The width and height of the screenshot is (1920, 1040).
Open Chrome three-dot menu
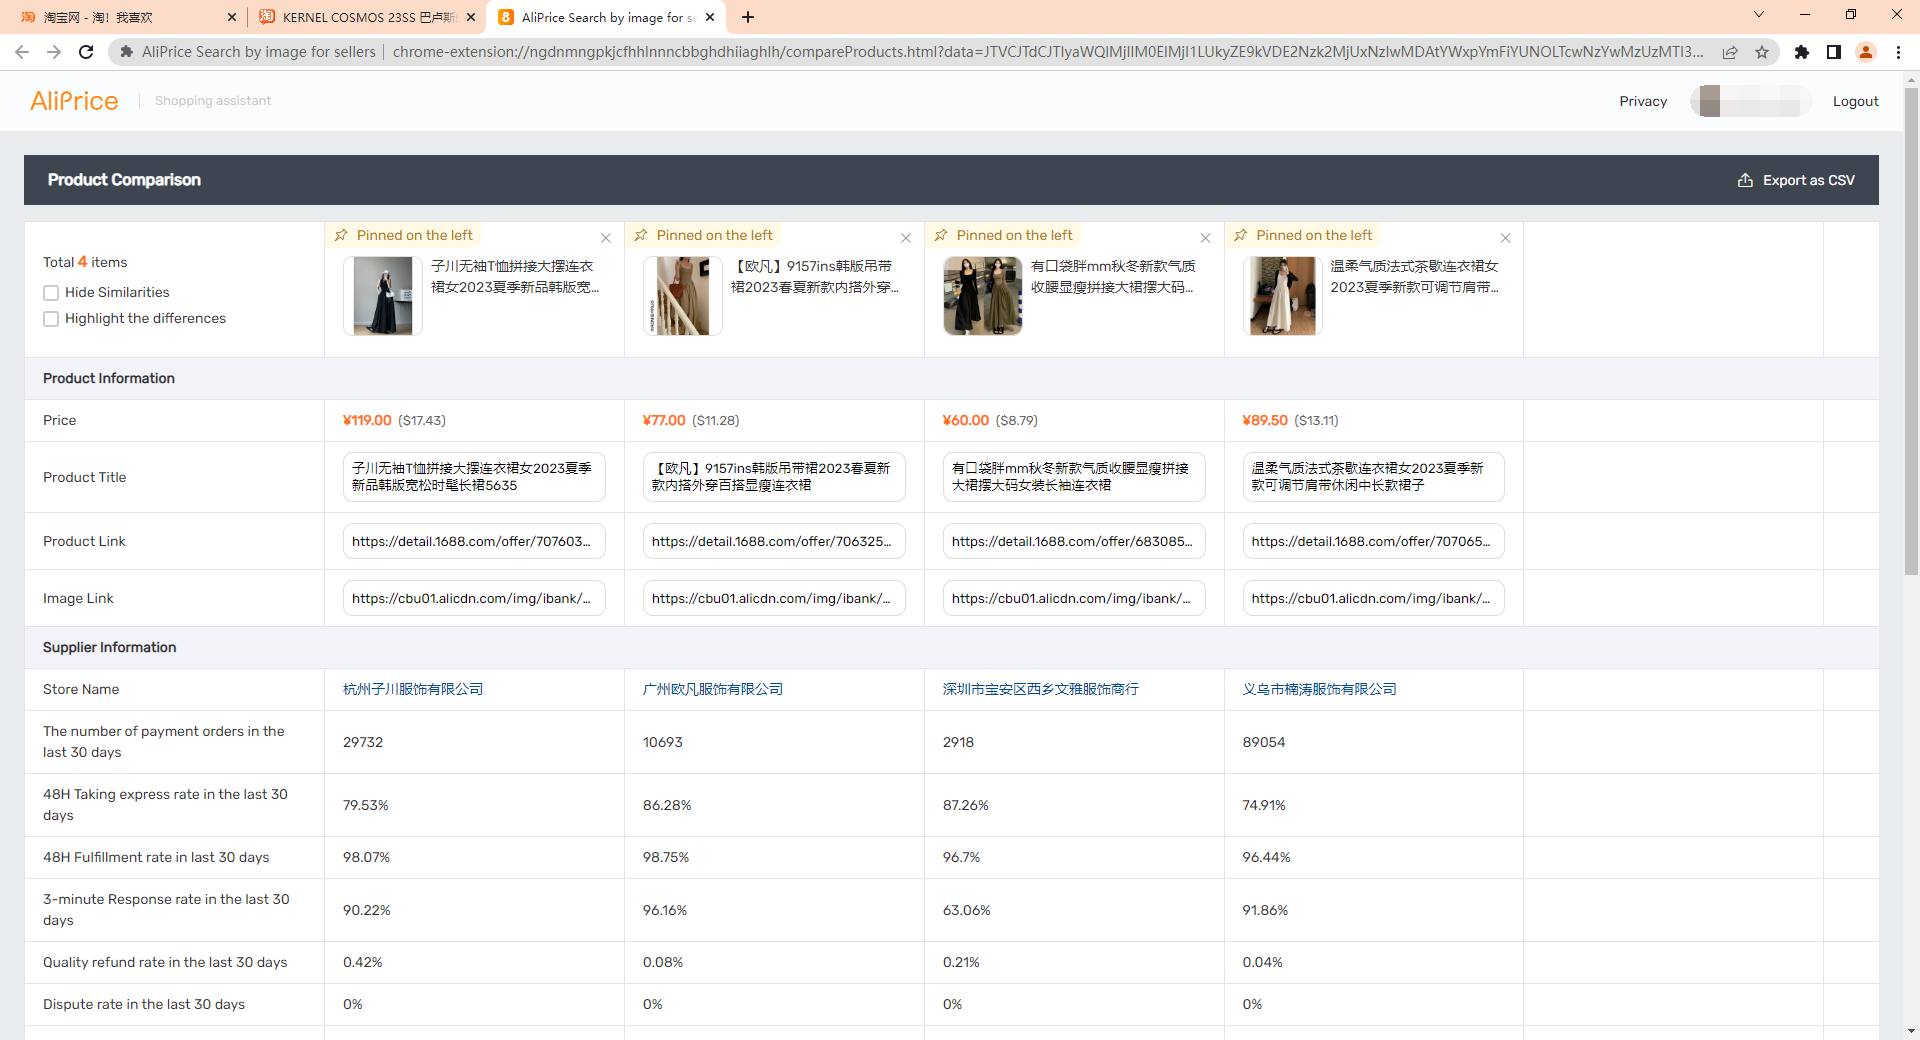[1898, 52]
